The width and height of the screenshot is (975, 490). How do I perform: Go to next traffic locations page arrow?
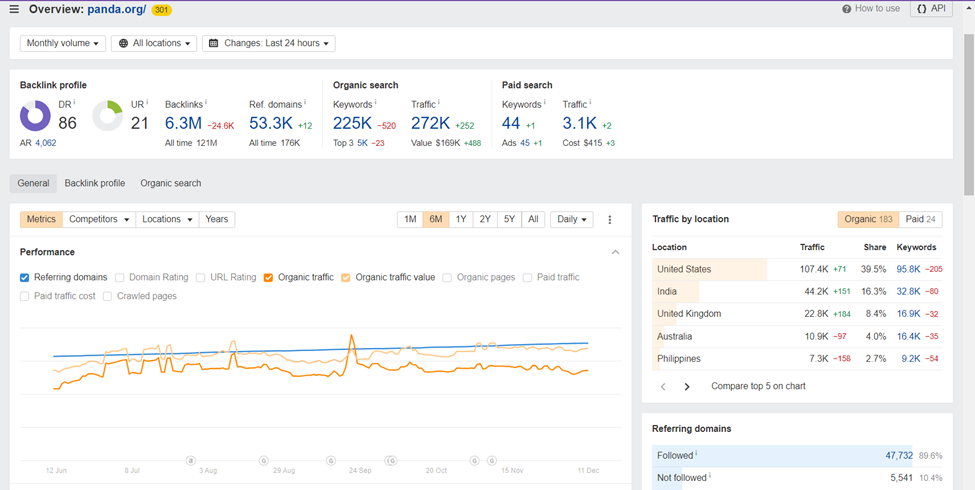click(687, 387)
